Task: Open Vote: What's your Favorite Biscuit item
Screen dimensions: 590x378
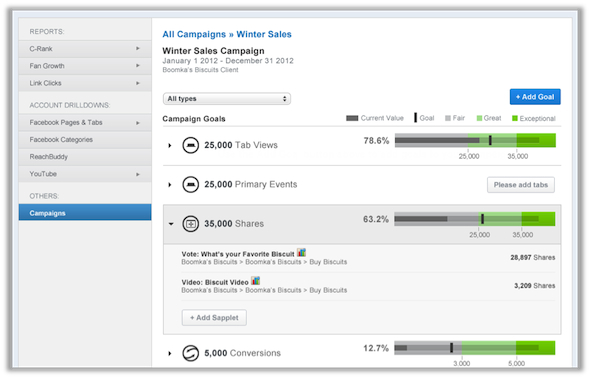Action: [x=238, y=254]
